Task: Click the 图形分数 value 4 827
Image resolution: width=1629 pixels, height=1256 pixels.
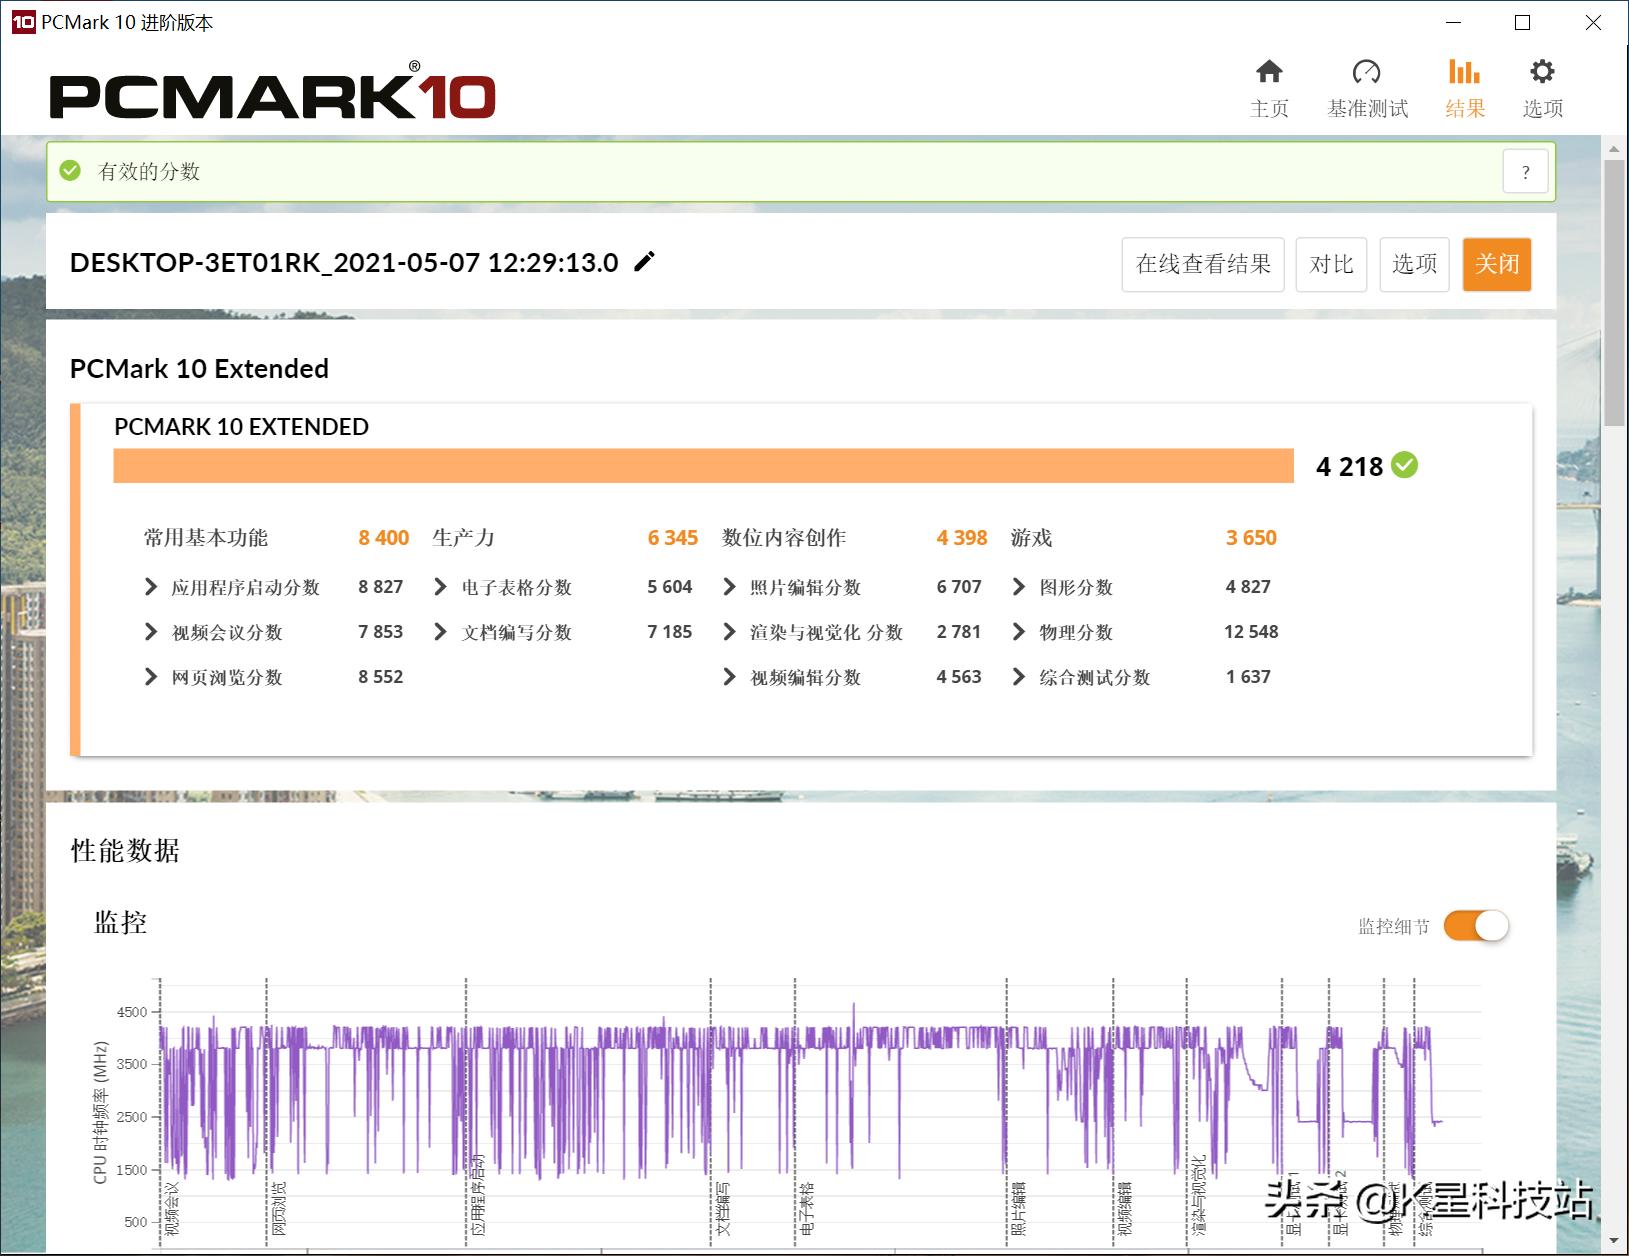Action: (x=1248, y=587)
